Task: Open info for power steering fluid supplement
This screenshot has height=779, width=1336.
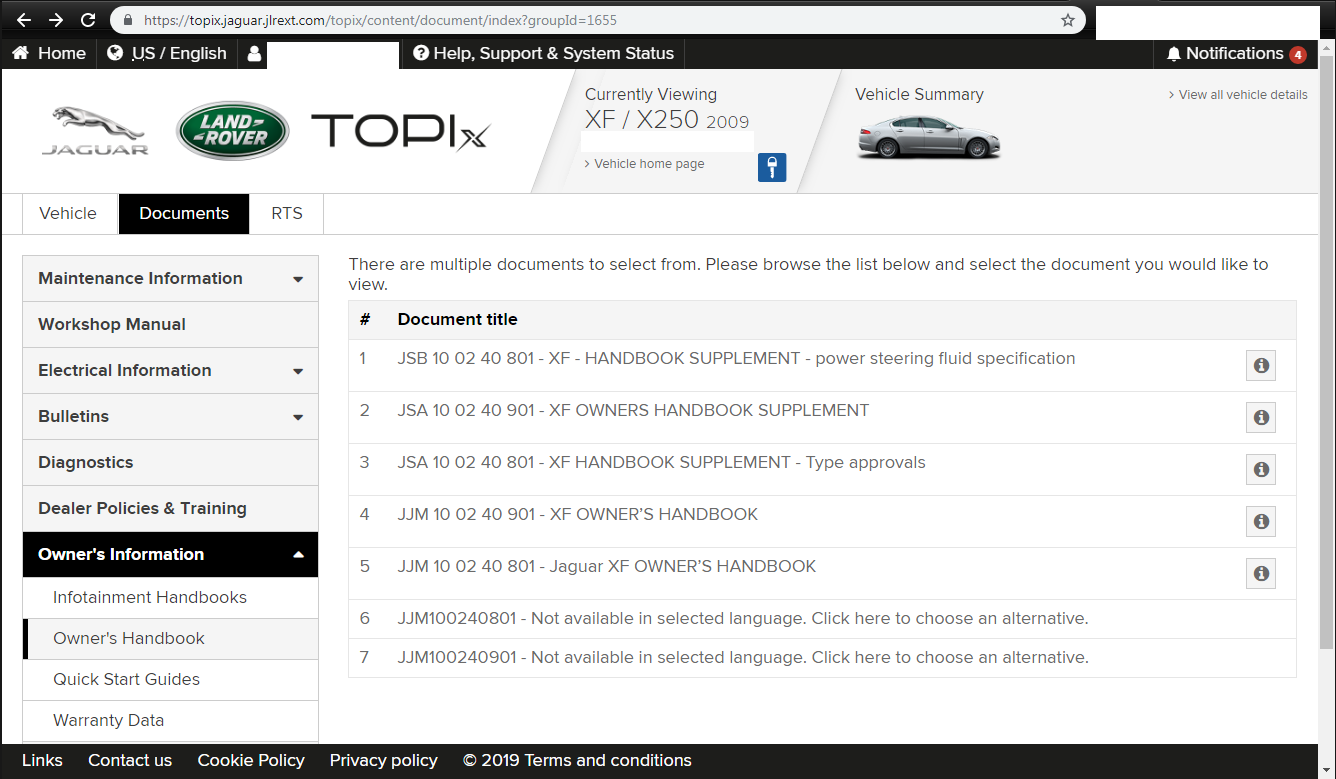Action: pos(1260,366)
